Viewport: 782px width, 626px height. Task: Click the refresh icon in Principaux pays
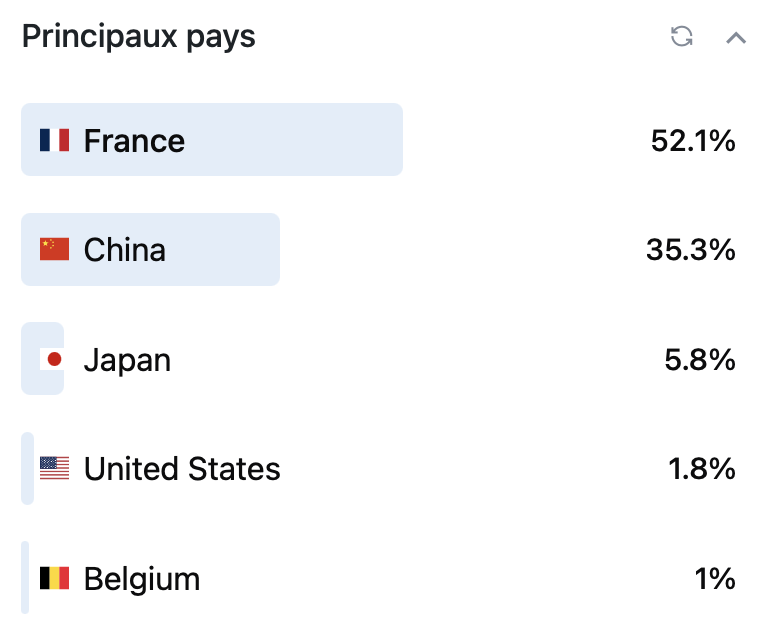click(x=682, y=38)
